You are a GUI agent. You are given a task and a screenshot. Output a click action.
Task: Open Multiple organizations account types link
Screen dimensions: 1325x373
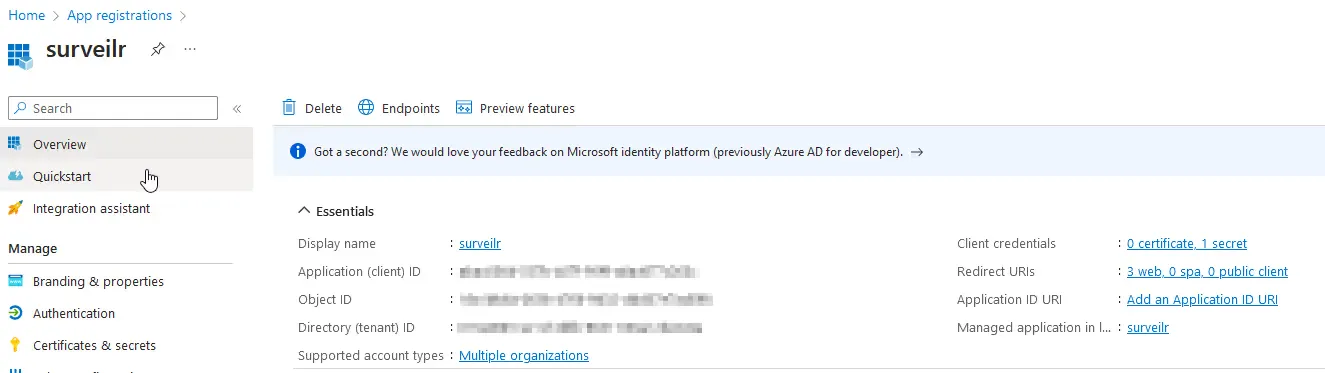[x=524, y=355]
